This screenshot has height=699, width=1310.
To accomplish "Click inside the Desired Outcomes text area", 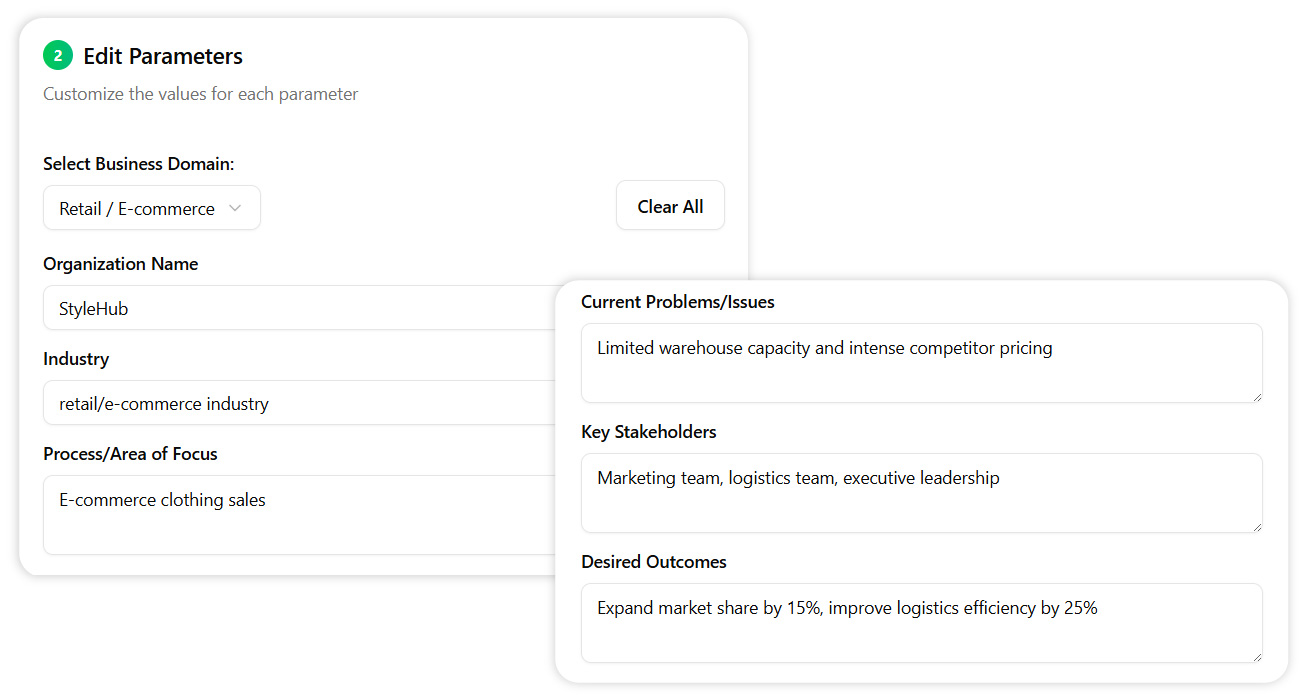I will pos(920,622).
